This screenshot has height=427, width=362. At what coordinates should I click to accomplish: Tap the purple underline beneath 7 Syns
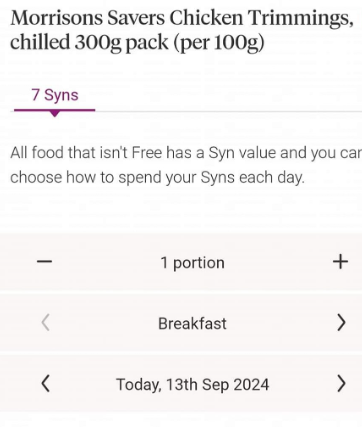[x=55, y=110]
